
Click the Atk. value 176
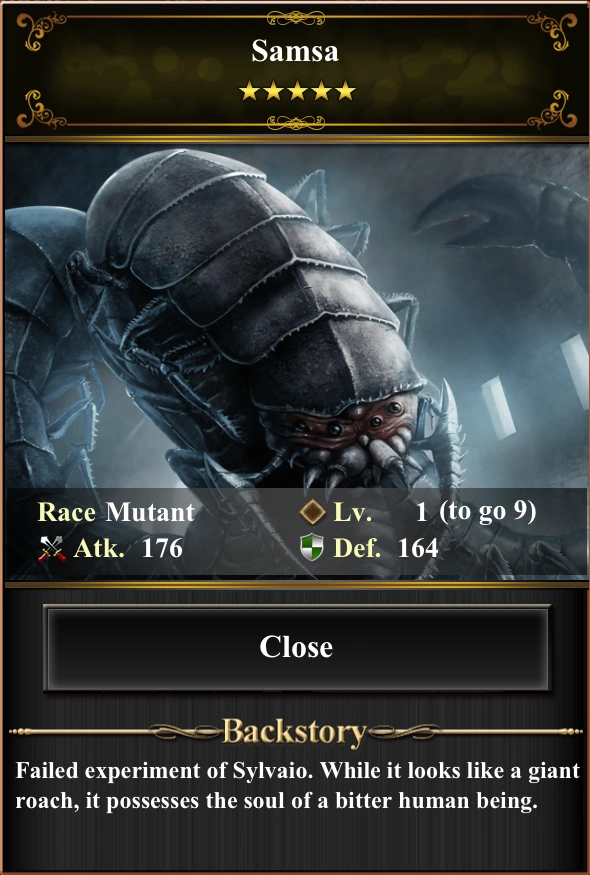point(162,549)
